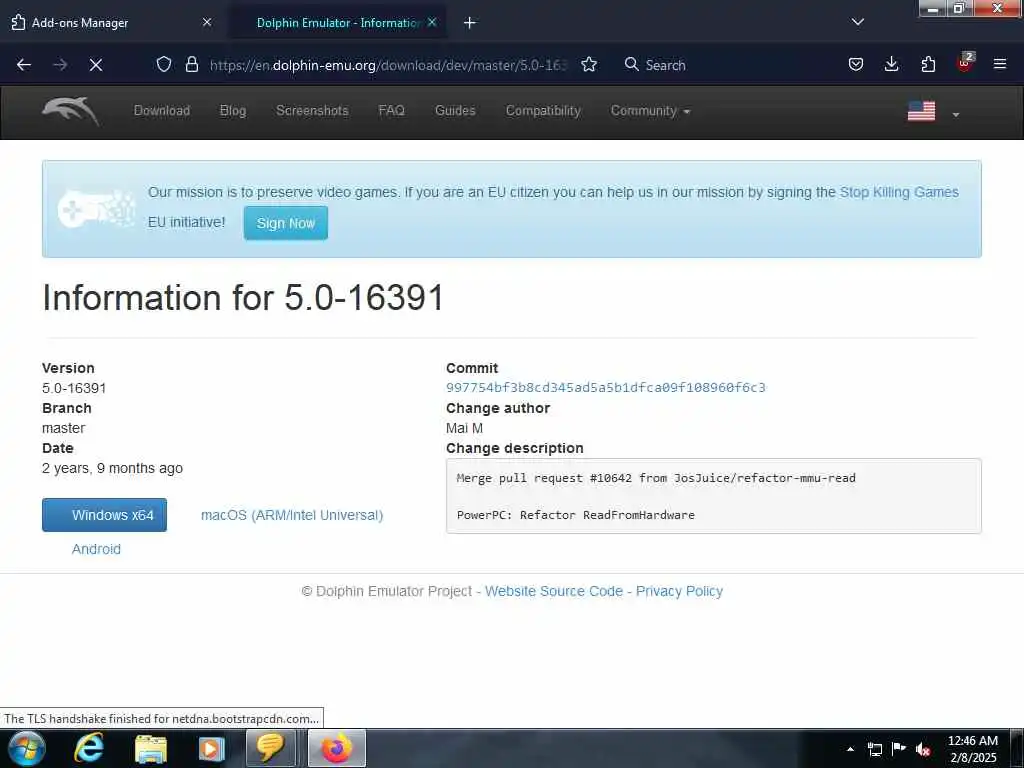Click the author name Mai M
Screen dimensions: 1024x768
tap(464, 428)
